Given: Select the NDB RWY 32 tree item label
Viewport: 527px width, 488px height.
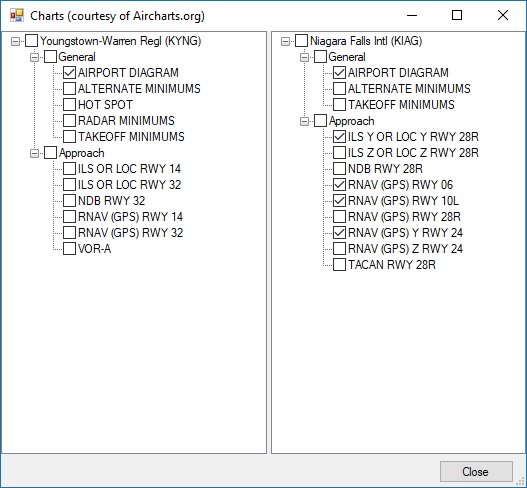Looking at the screenshot, I should (x=112, y=201).
